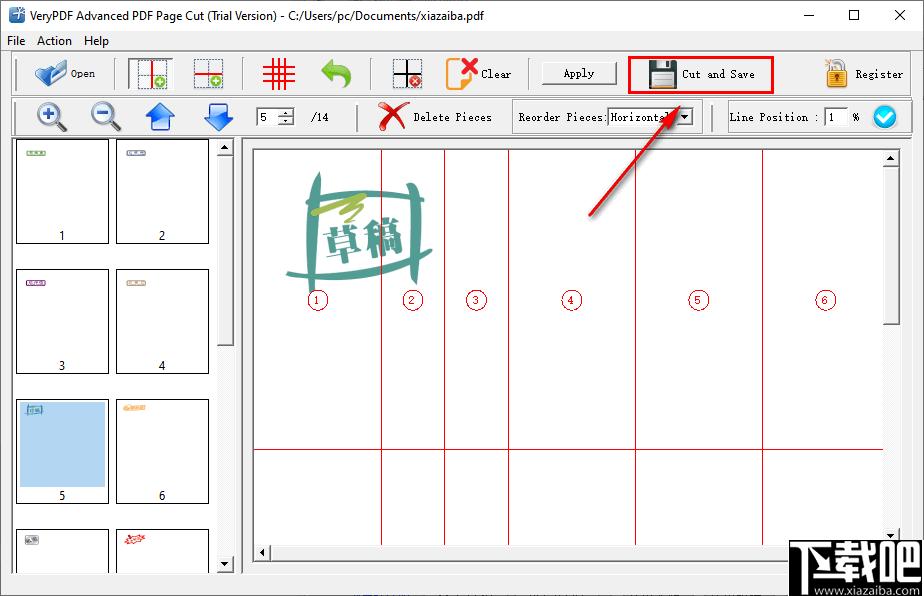Open the File menu

(16, 41)
